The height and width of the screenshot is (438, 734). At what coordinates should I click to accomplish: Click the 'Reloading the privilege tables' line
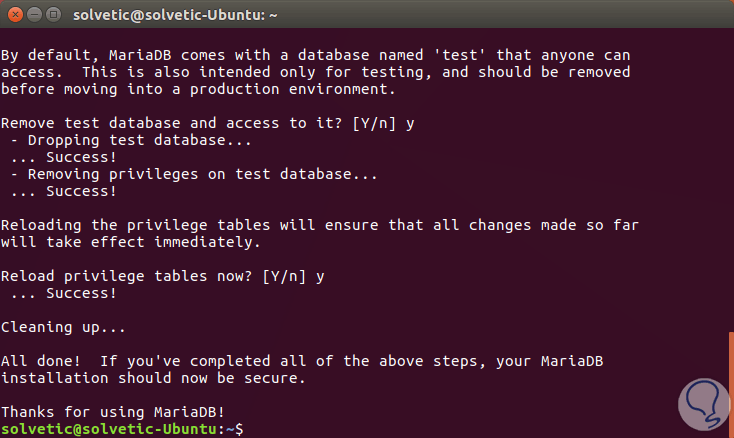coord(320,225)
